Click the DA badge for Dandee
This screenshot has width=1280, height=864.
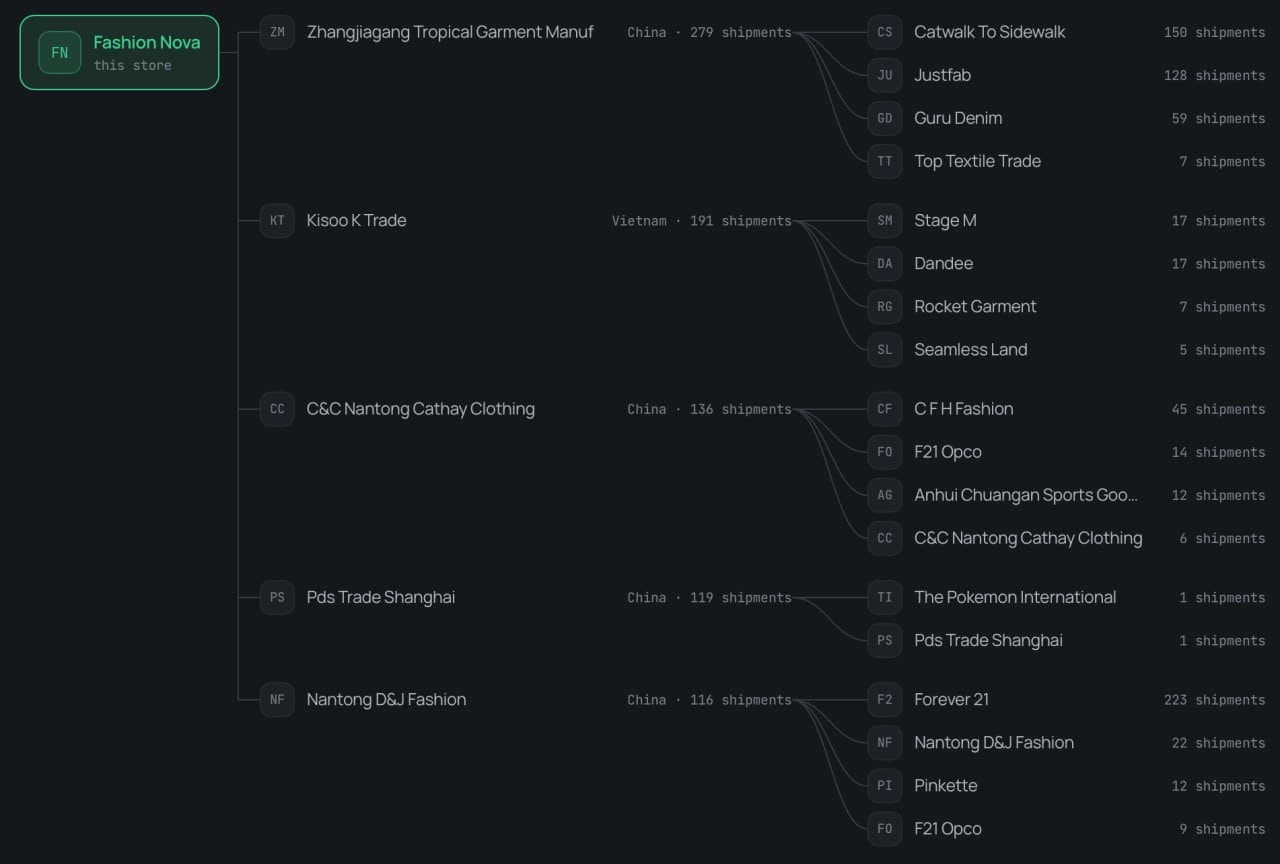click(885, 264)
